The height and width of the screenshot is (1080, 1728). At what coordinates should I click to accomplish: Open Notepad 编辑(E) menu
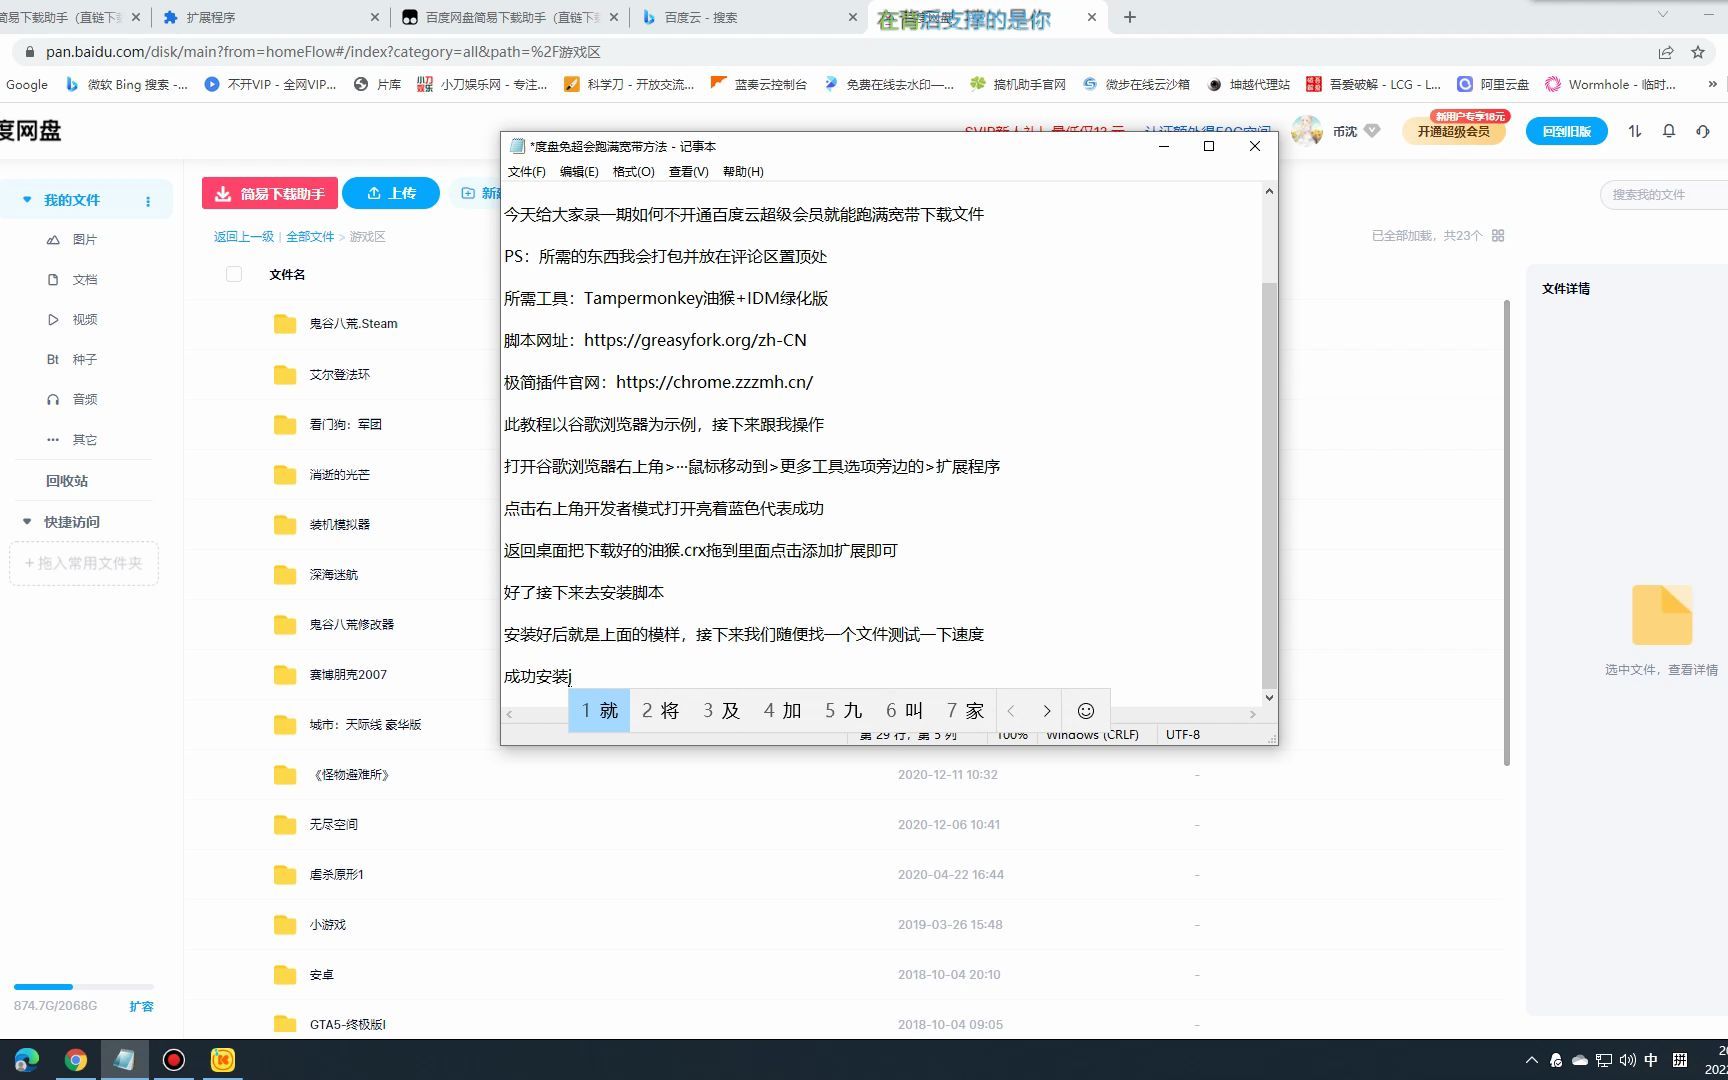(579, 172)
